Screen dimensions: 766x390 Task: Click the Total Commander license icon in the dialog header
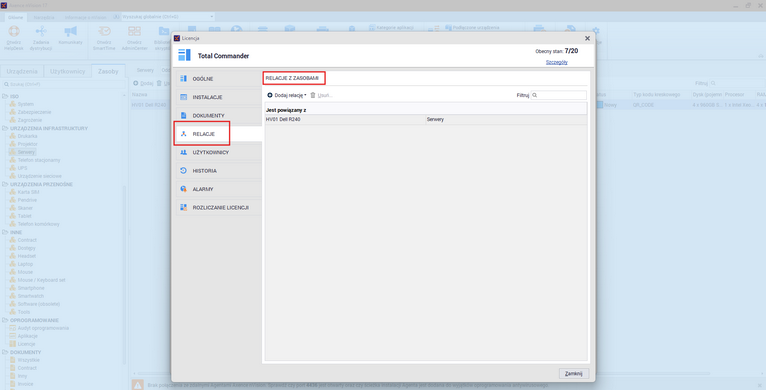(x=185, y=55)
